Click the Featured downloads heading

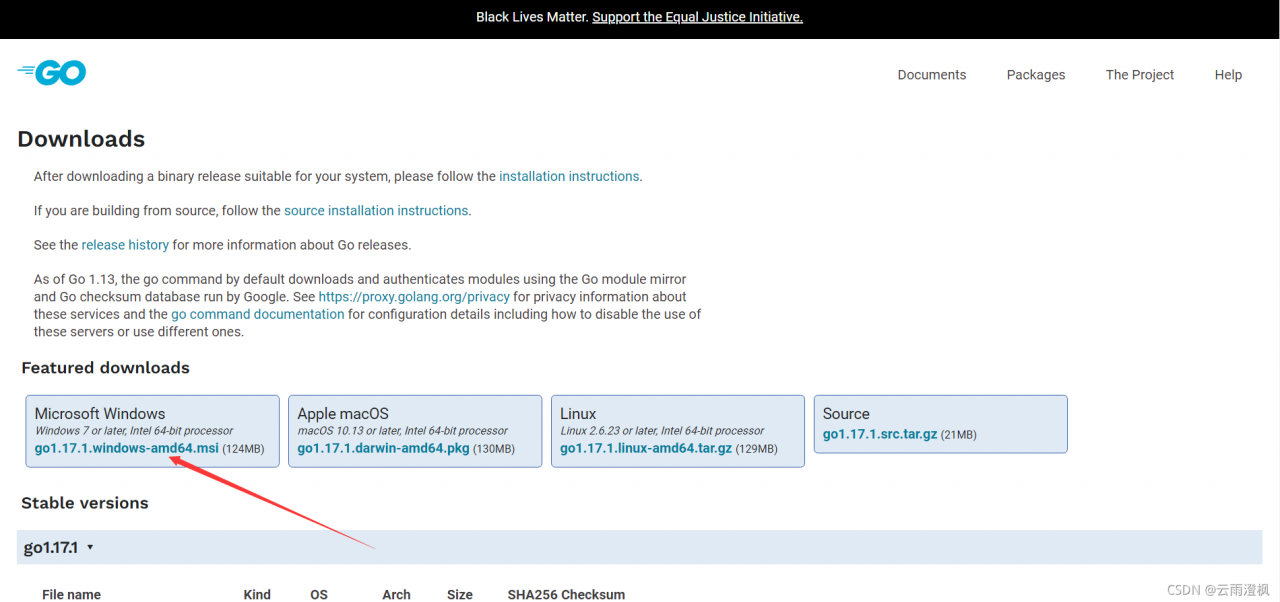pyautogui.click(x=105, y=368)
